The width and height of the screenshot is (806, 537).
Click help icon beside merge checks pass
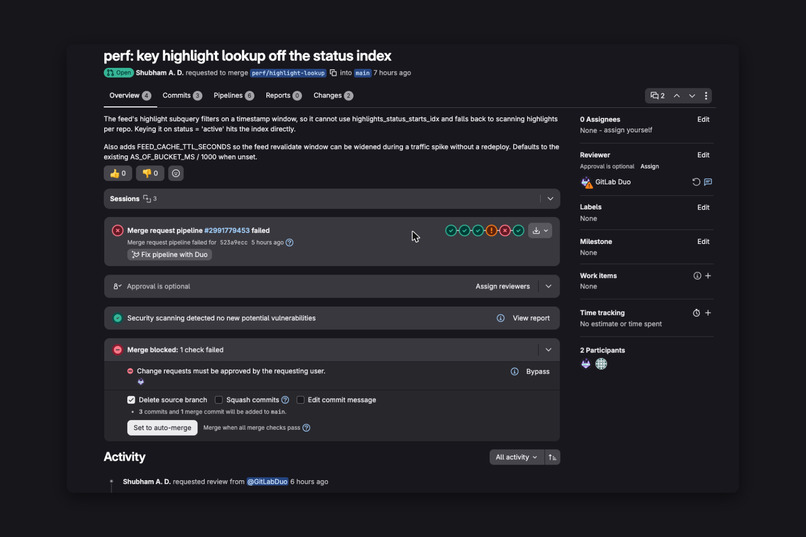tap(306, 428)
